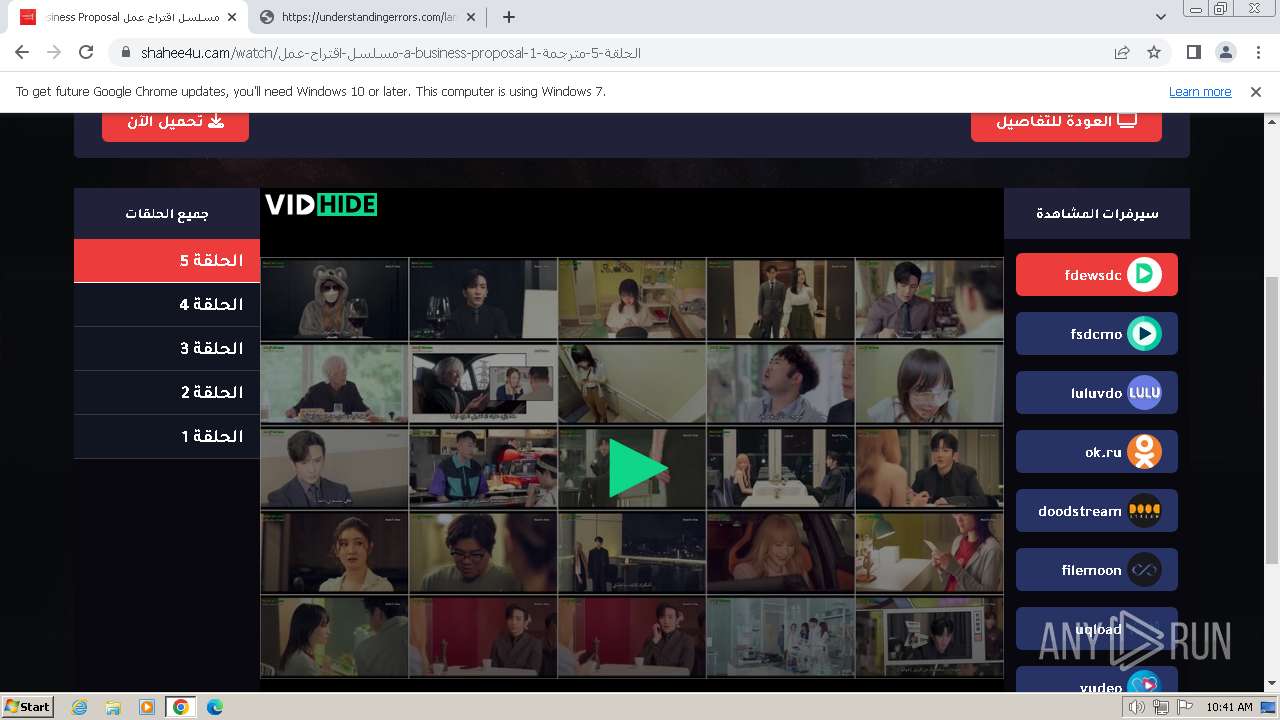Viewport: 1280px width, 720px height.
Task: Open episode الحلقة 3
Action: click(x=167, y=349)
